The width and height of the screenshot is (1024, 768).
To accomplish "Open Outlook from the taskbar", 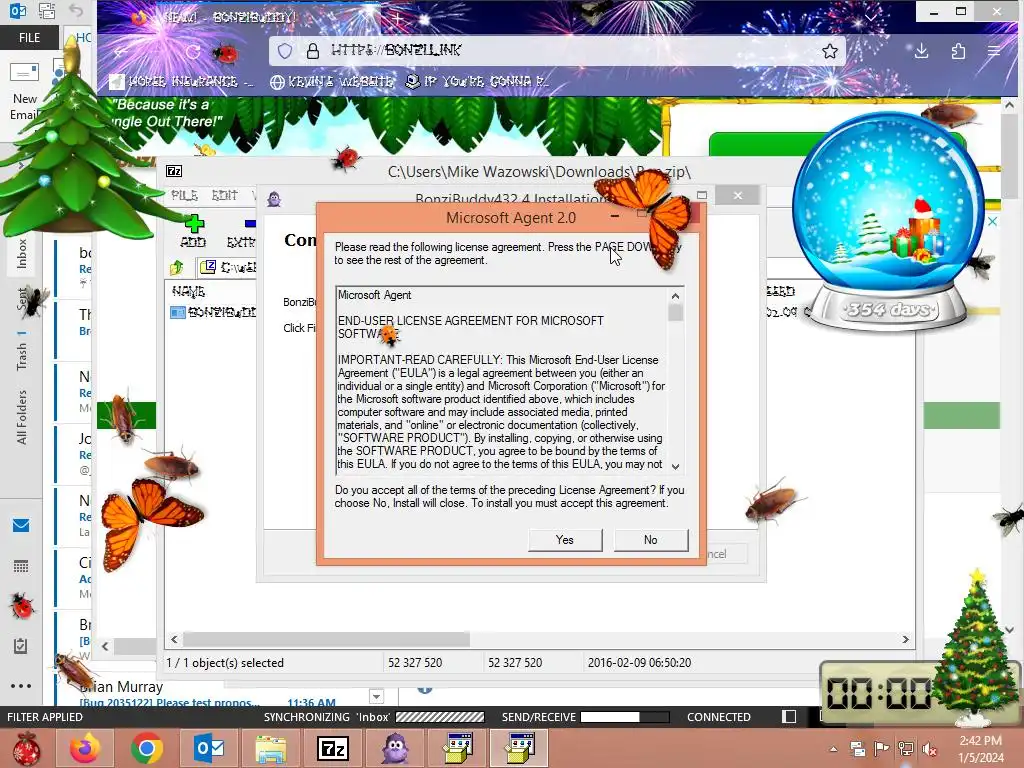I will click(209, 748).
